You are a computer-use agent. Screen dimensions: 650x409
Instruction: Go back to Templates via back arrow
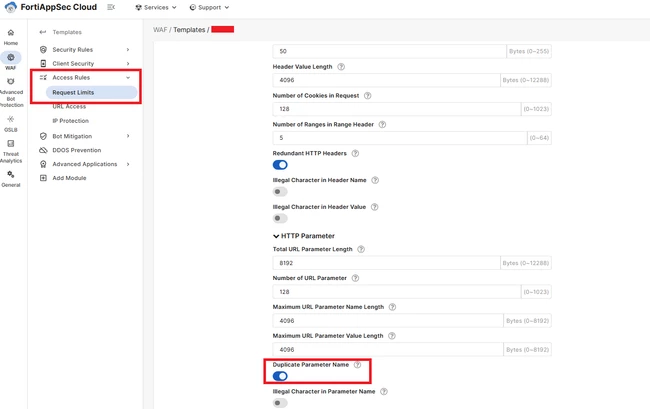coord(42,32)
